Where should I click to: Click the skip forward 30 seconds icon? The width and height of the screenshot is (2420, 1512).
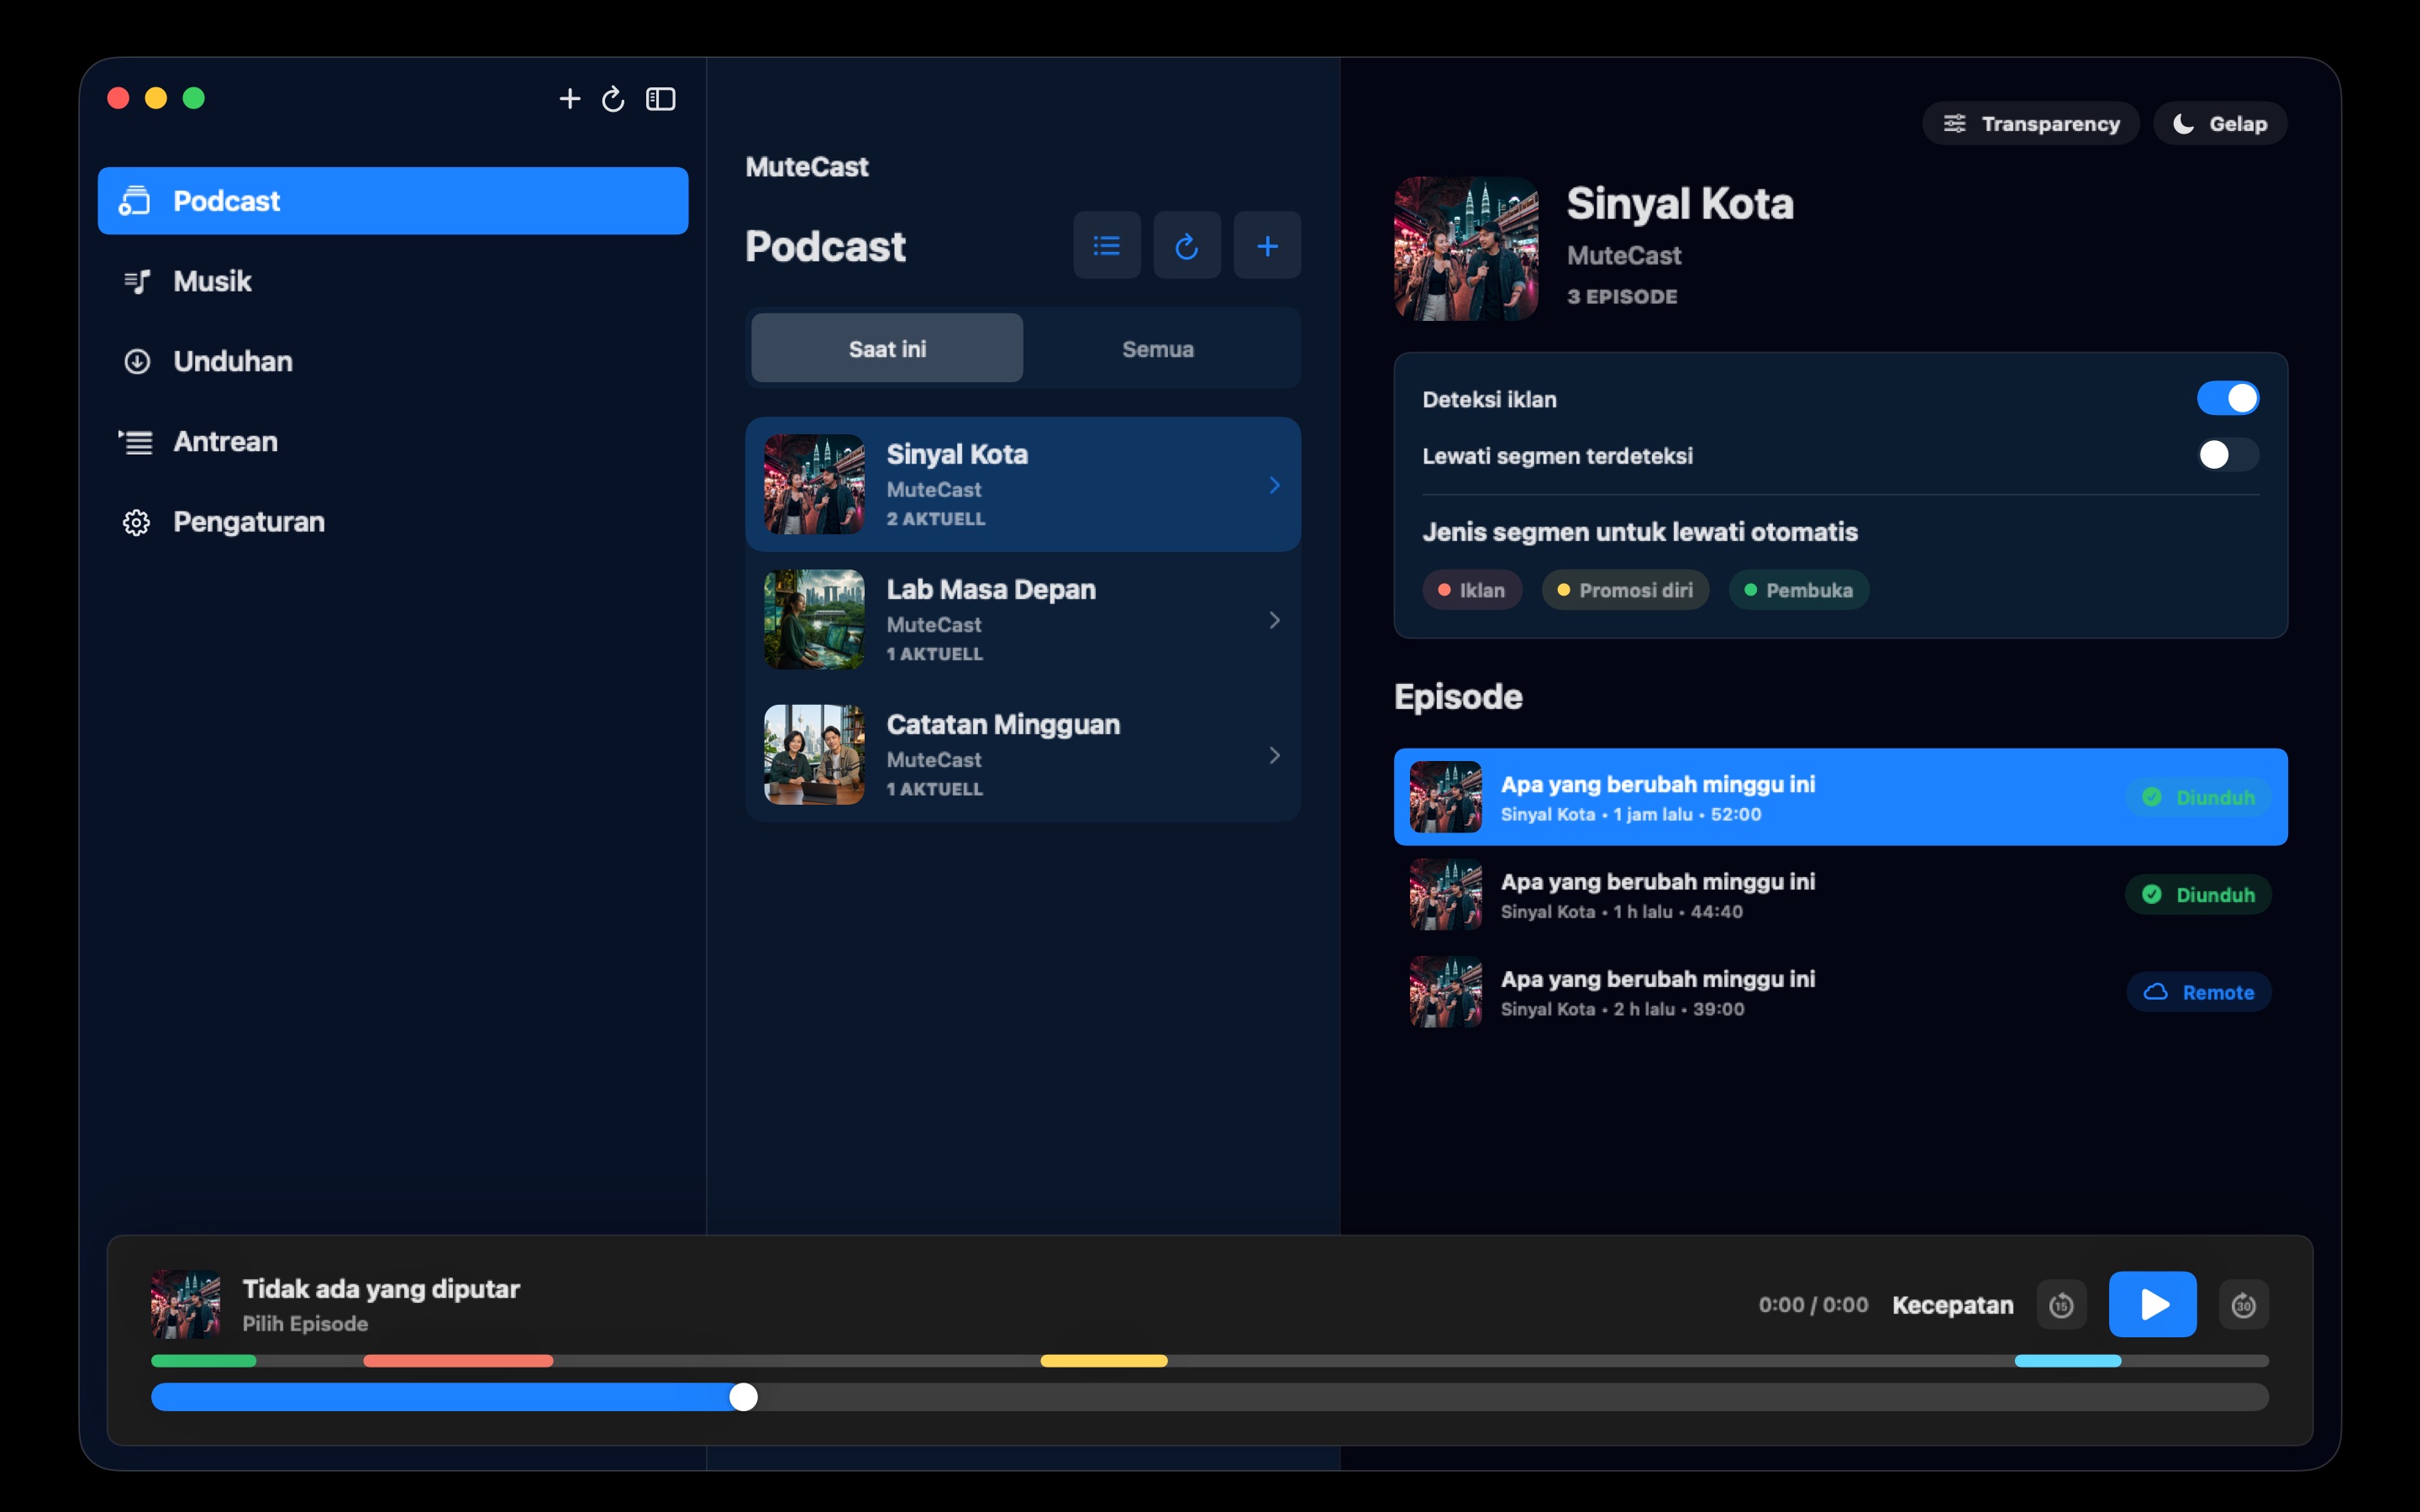[2243, 1305]
